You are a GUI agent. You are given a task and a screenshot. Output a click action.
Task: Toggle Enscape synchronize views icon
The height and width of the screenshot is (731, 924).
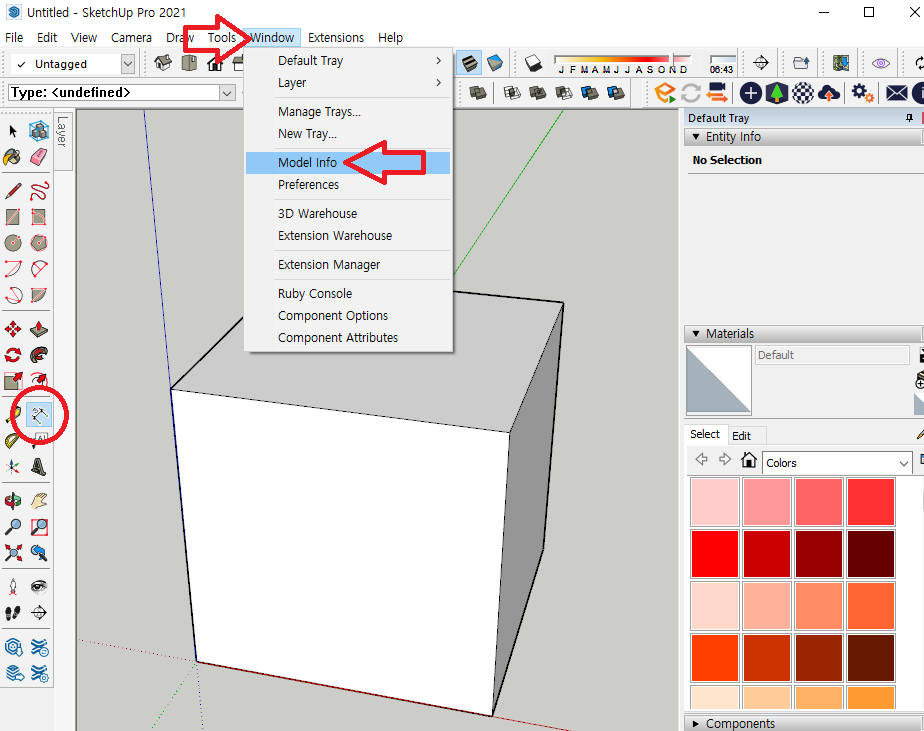pyautogui.click(x=718, y=93)
